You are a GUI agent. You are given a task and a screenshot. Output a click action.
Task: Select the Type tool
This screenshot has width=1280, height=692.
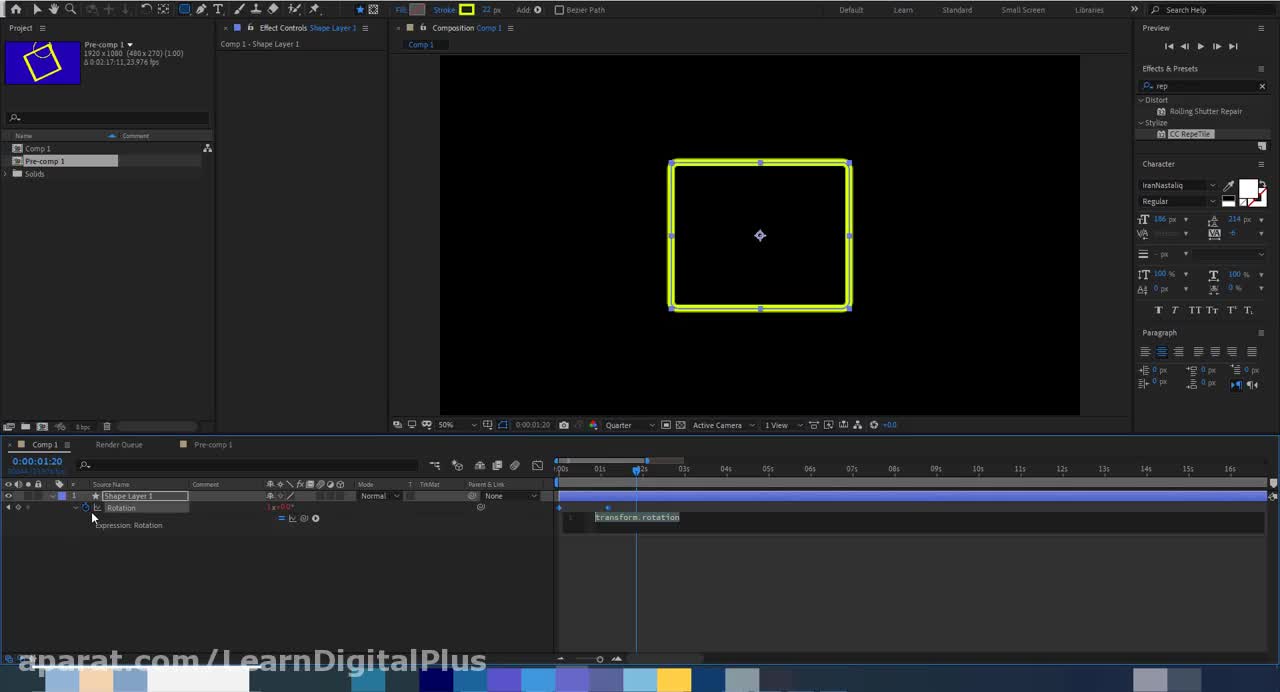point(218,9)
